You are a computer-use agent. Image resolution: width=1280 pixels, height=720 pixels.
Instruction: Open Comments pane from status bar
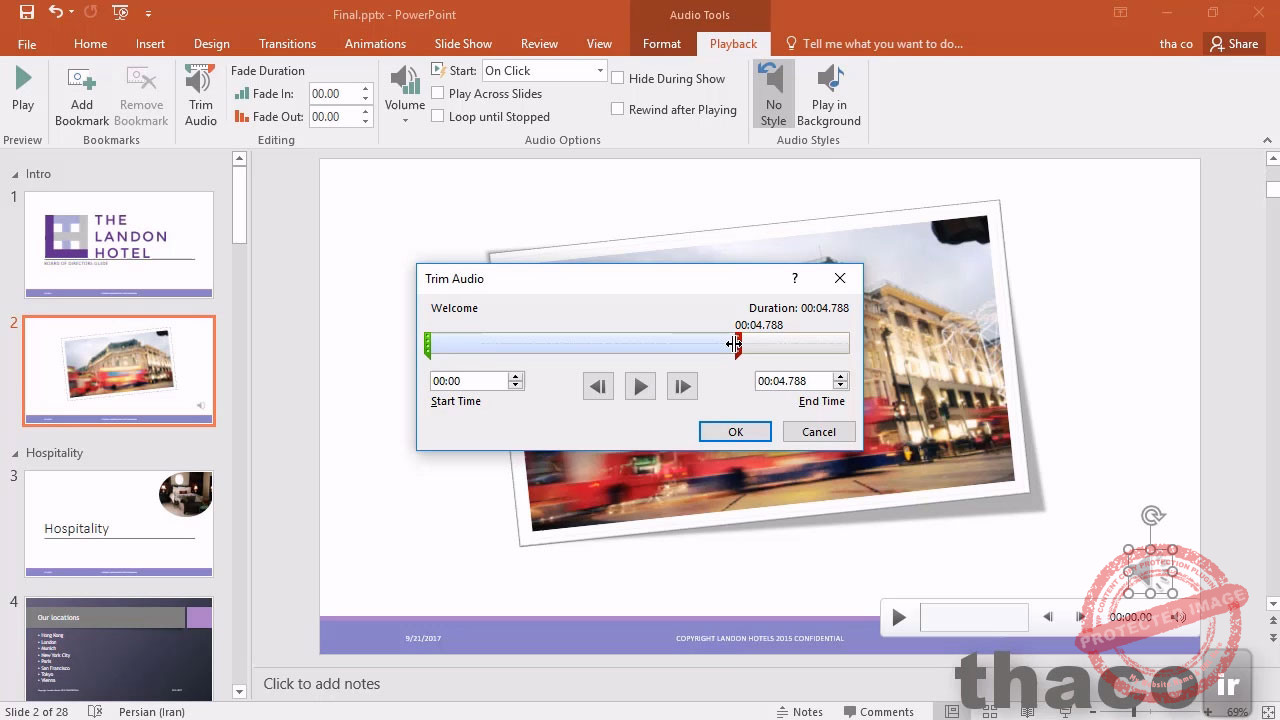point(878,711)
